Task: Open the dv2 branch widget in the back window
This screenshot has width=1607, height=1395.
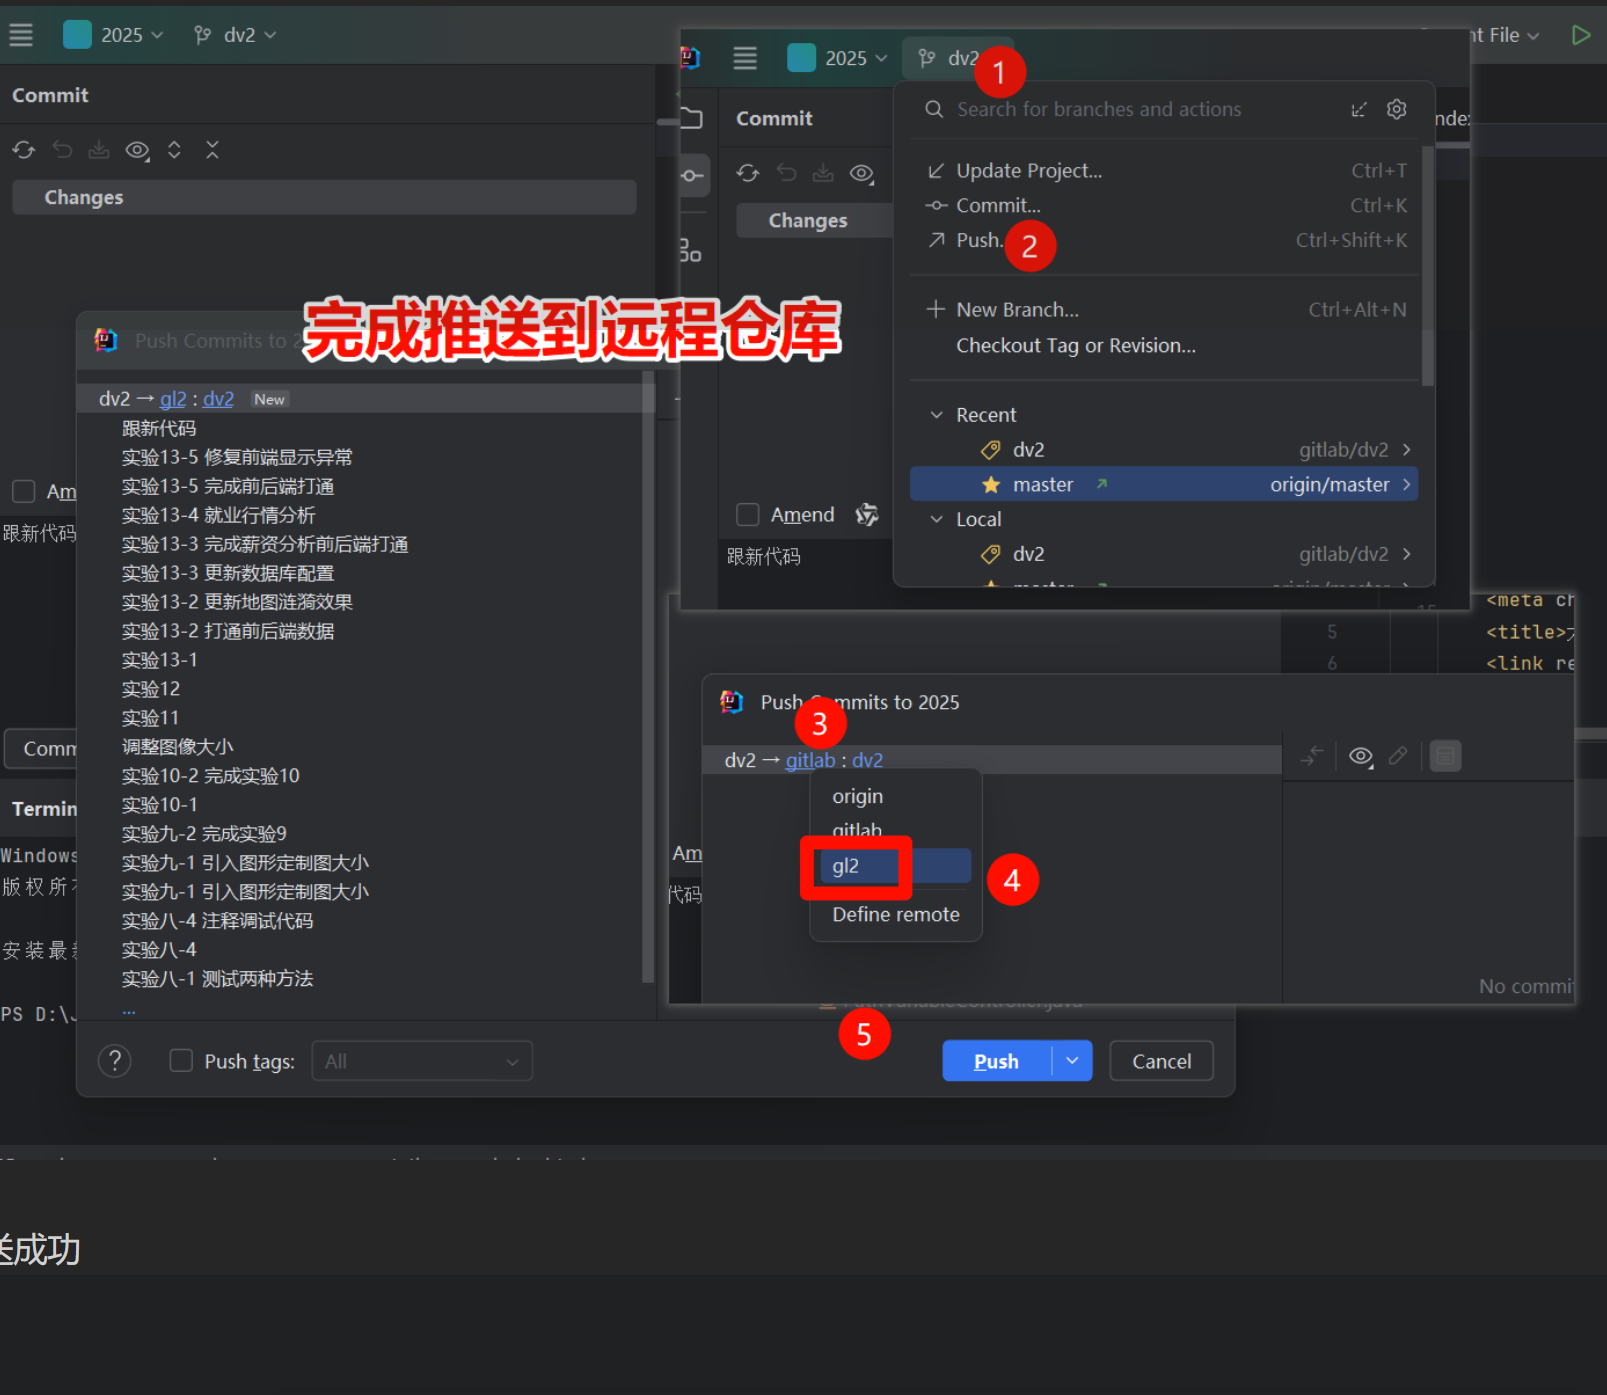Action: click(x=235, y=35)
